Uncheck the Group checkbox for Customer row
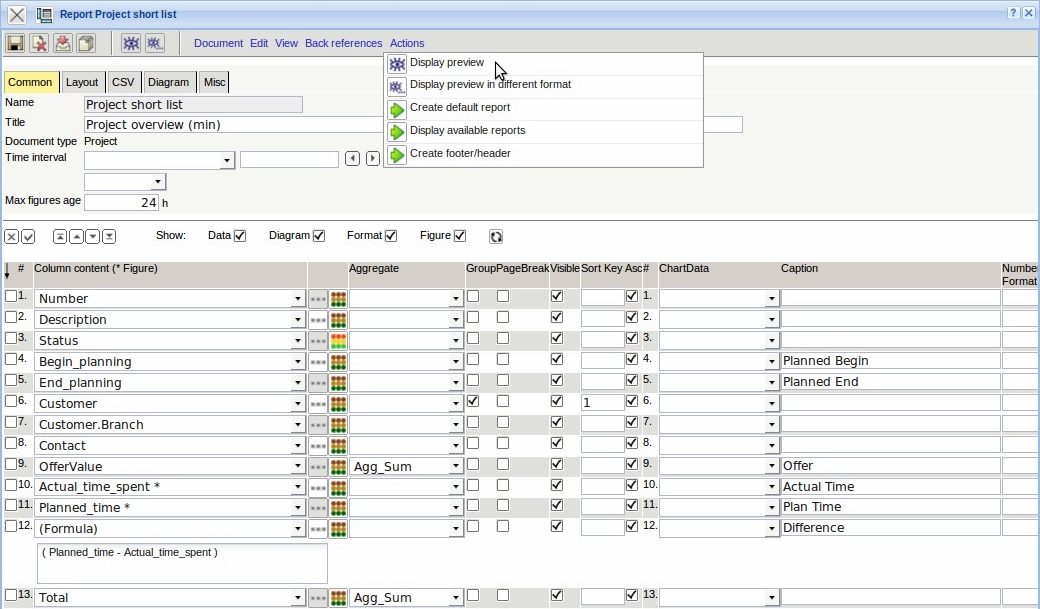 click(x=473, y=402)
